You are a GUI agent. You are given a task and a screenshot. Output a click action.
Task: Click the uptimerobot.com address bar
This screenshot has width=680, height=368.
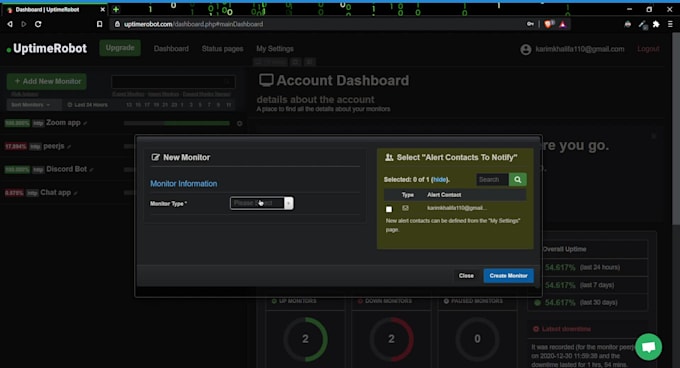click(317, 24)
